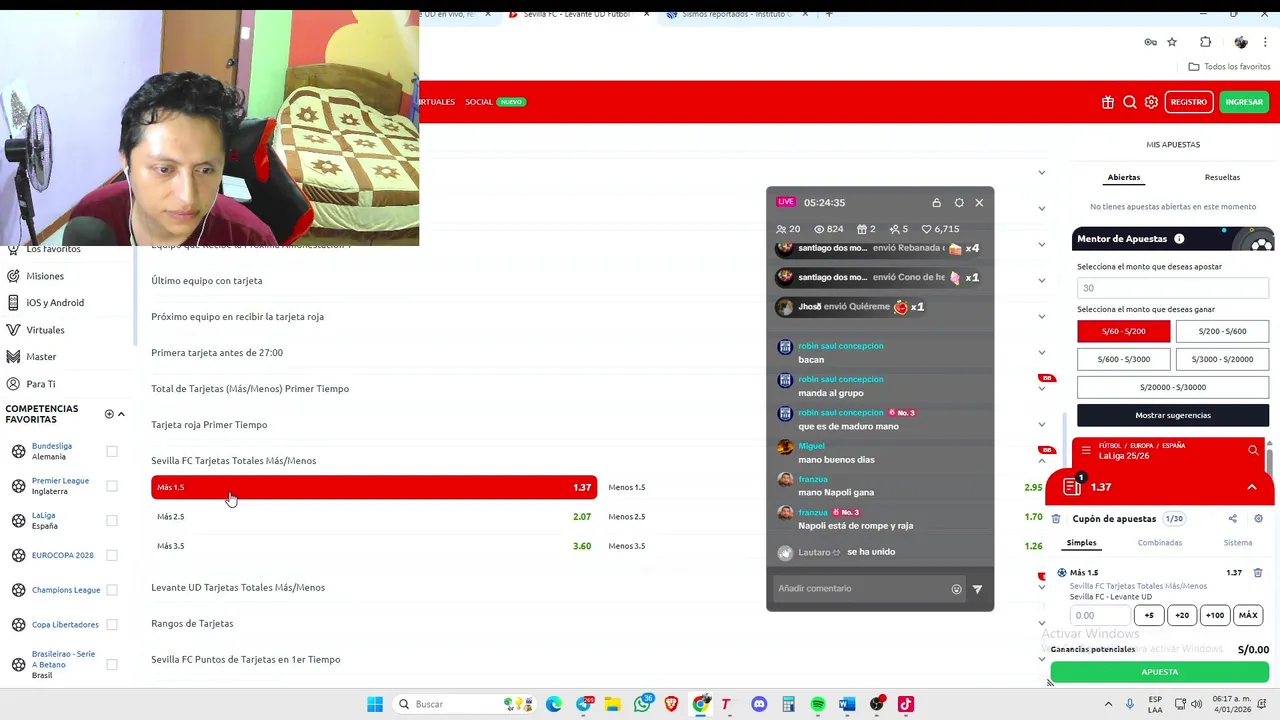Expand Rangos de Tarjetas market
This screenshot has width=1280, height=720.
point(1041,624)
